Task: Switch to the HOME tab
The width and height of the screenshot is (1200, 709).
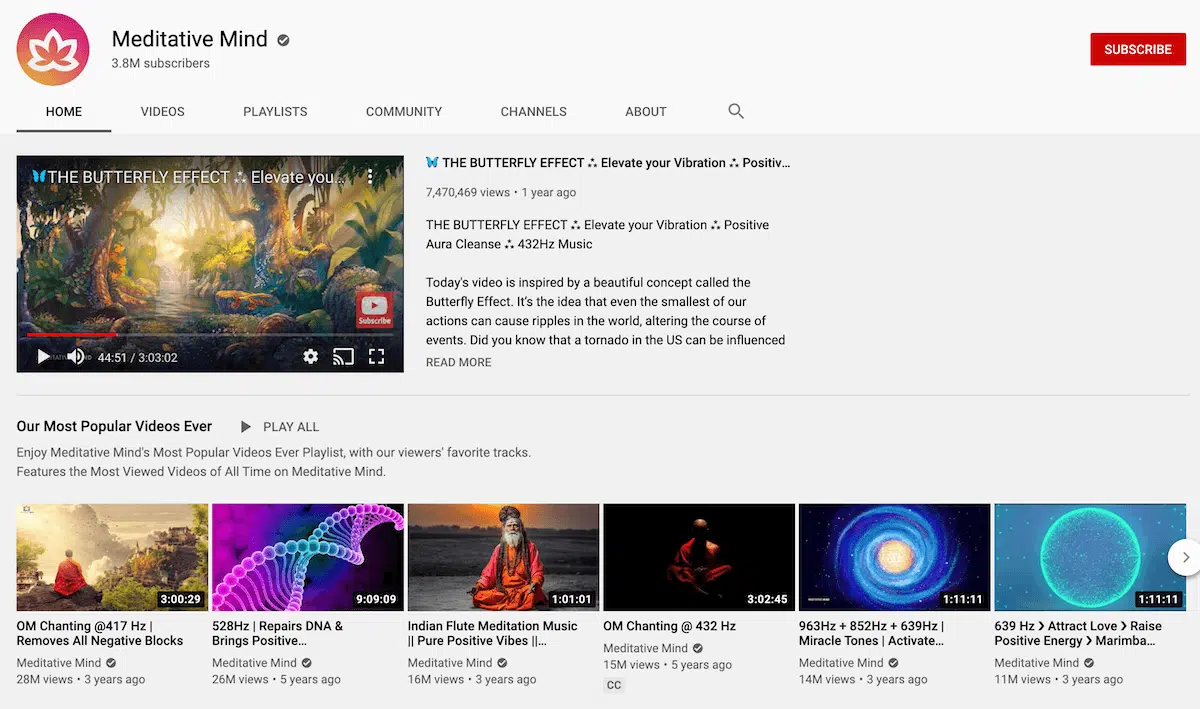Action: (x=64, y=112)
